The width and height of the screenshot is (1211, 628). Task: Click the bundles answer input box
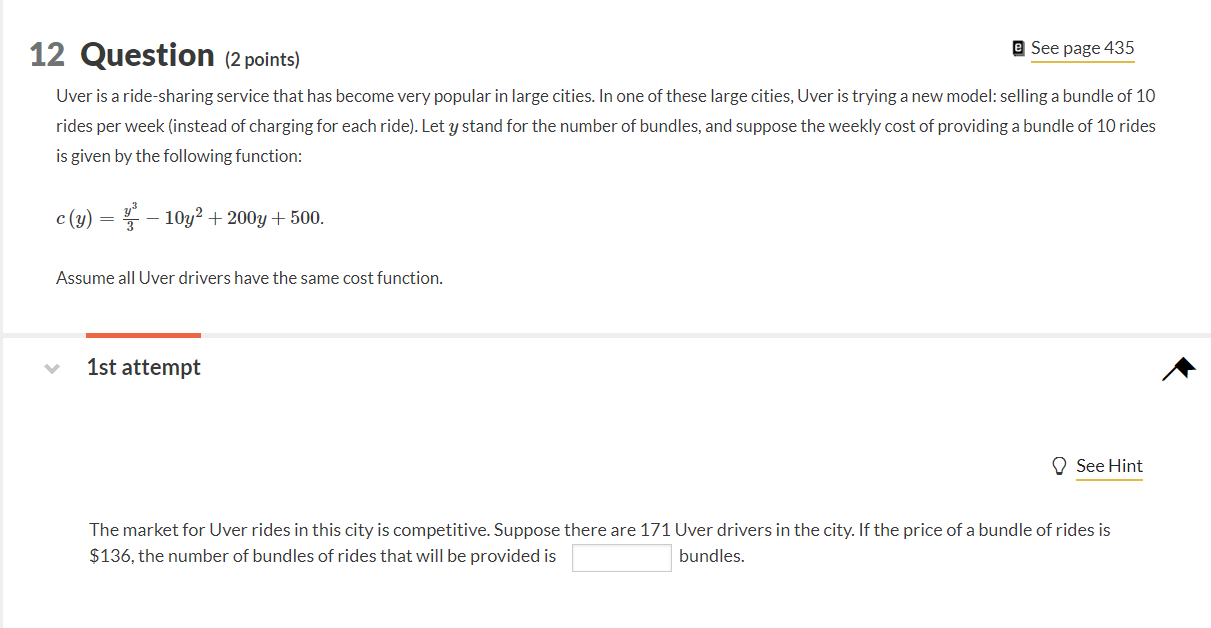coord(621,557)
